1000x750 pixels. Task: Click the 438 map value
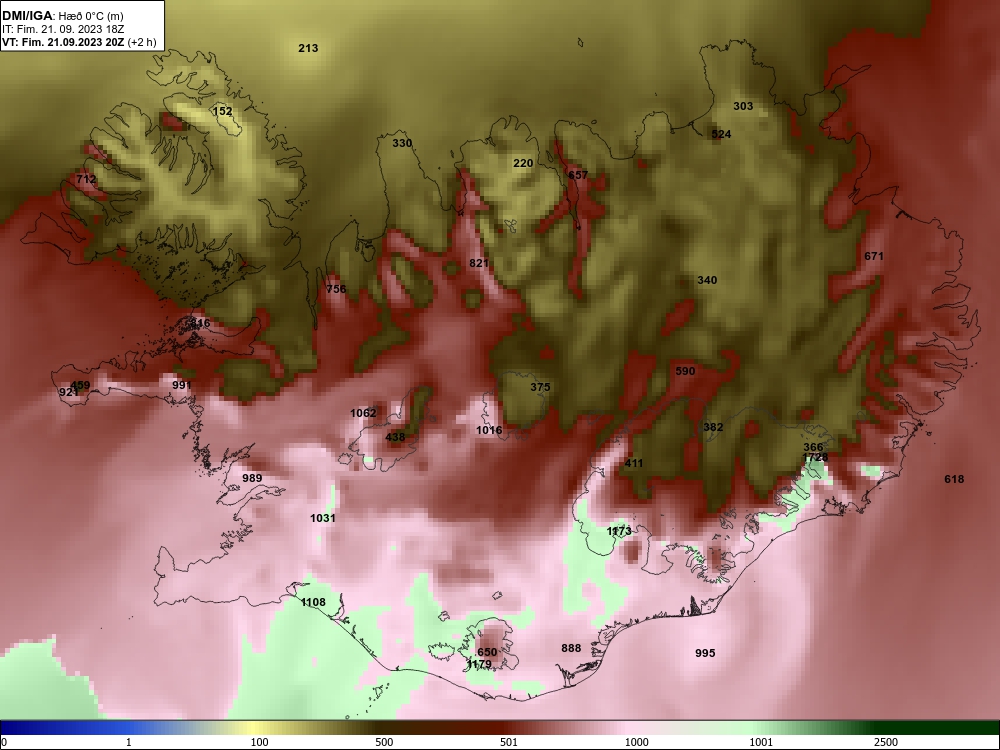coord(395,437)
